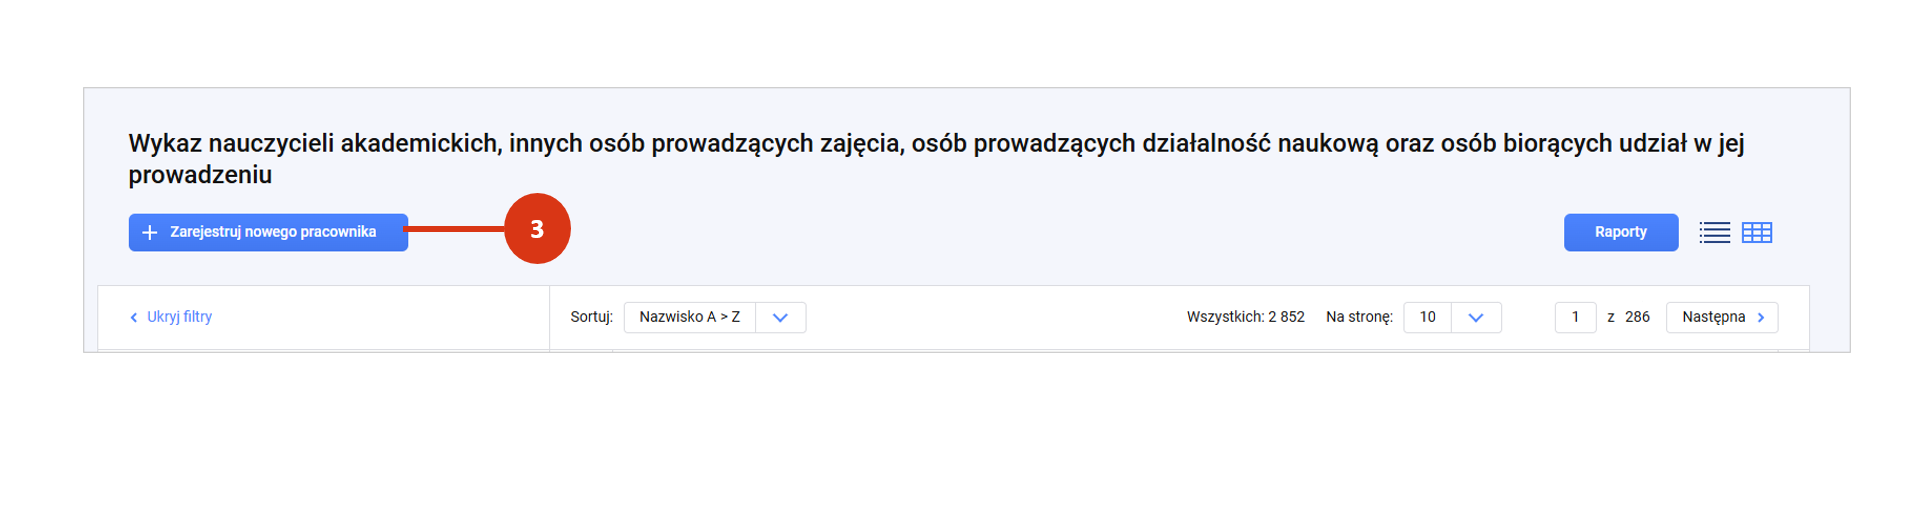This screenshot has height=506, width=1919.
Task: Click Zarejestruj nowego pracownika button
Action: [268, 232]
